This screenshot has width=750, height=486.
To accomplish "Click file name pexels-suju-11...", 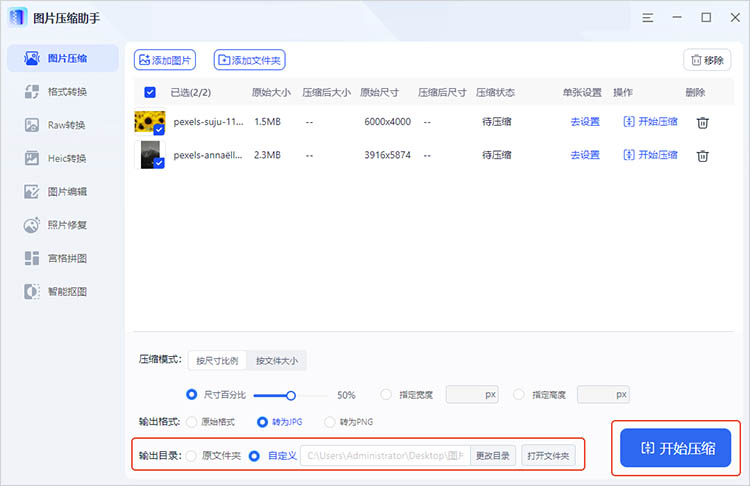I will pyautogui.click(x=208, y=122).
